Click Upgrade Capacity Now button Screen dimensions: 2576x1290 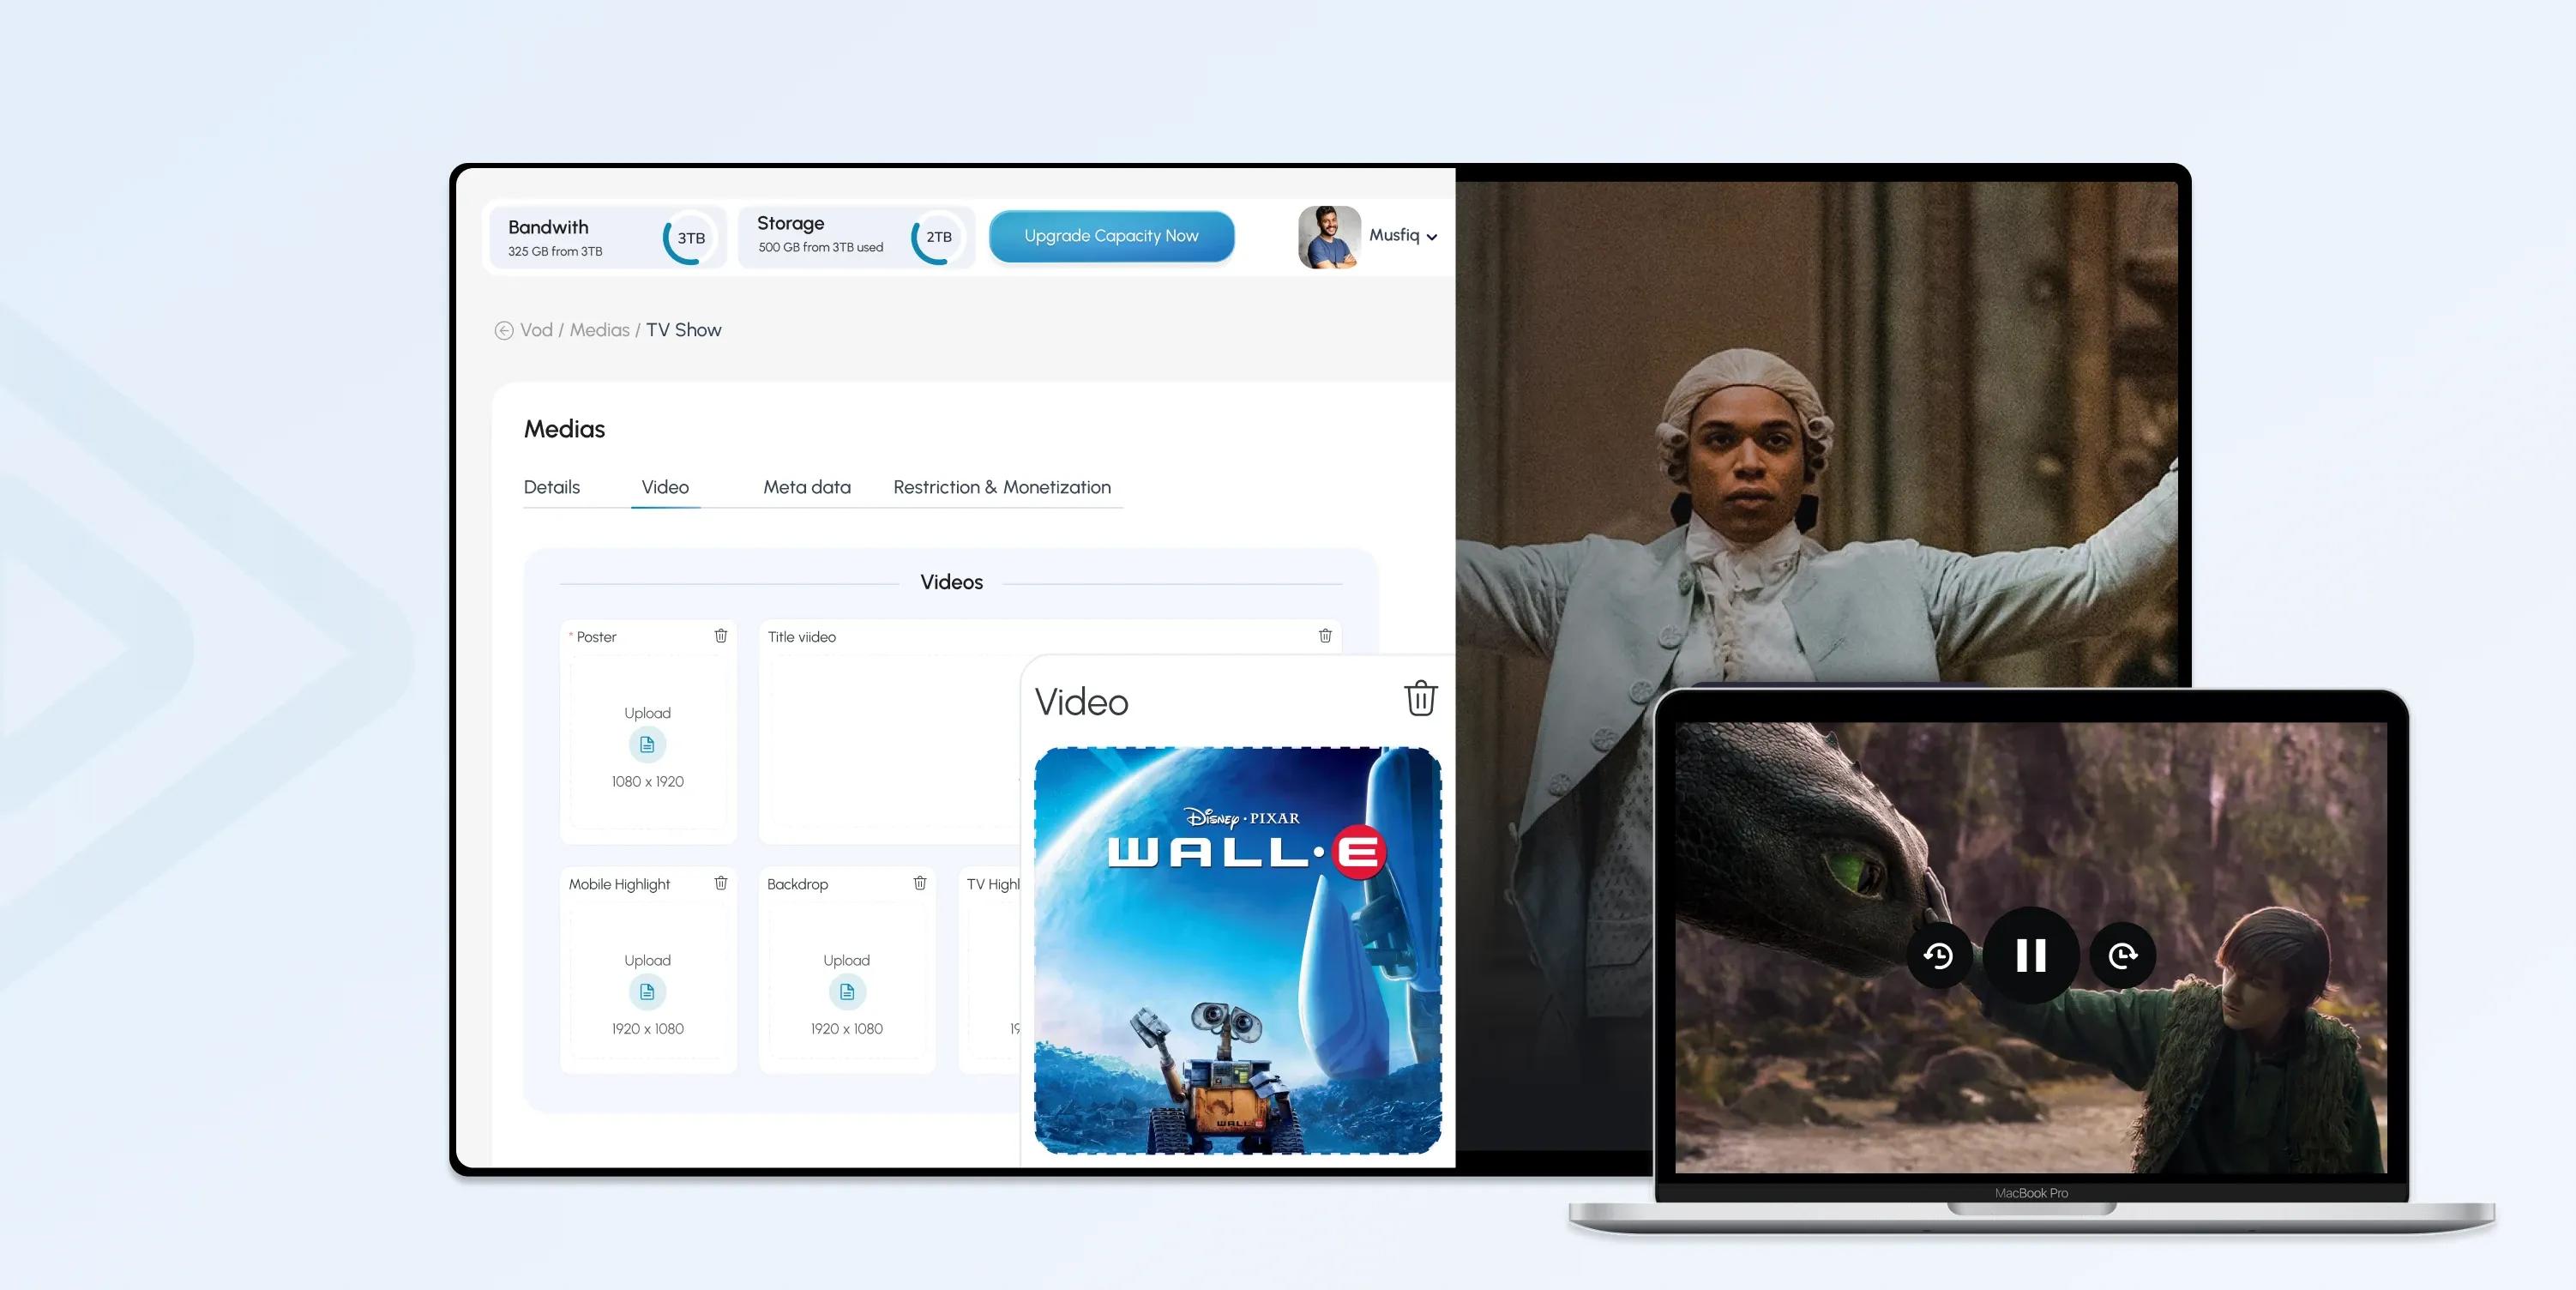click(x=1112, y=235)
